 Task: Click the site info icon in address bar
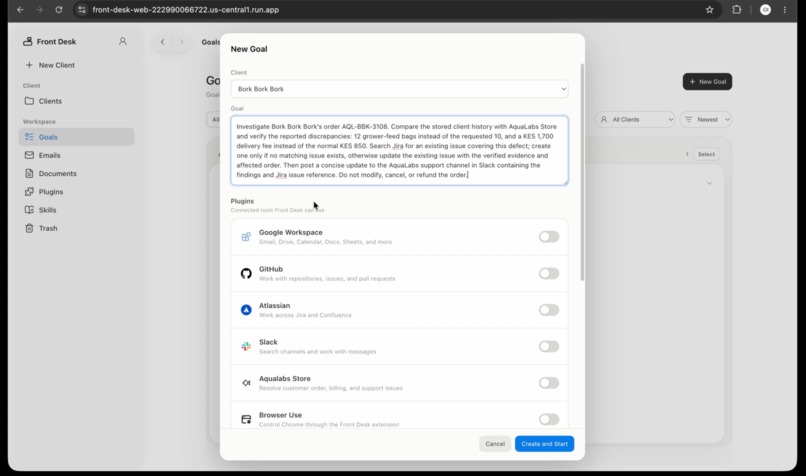point(82,10)
